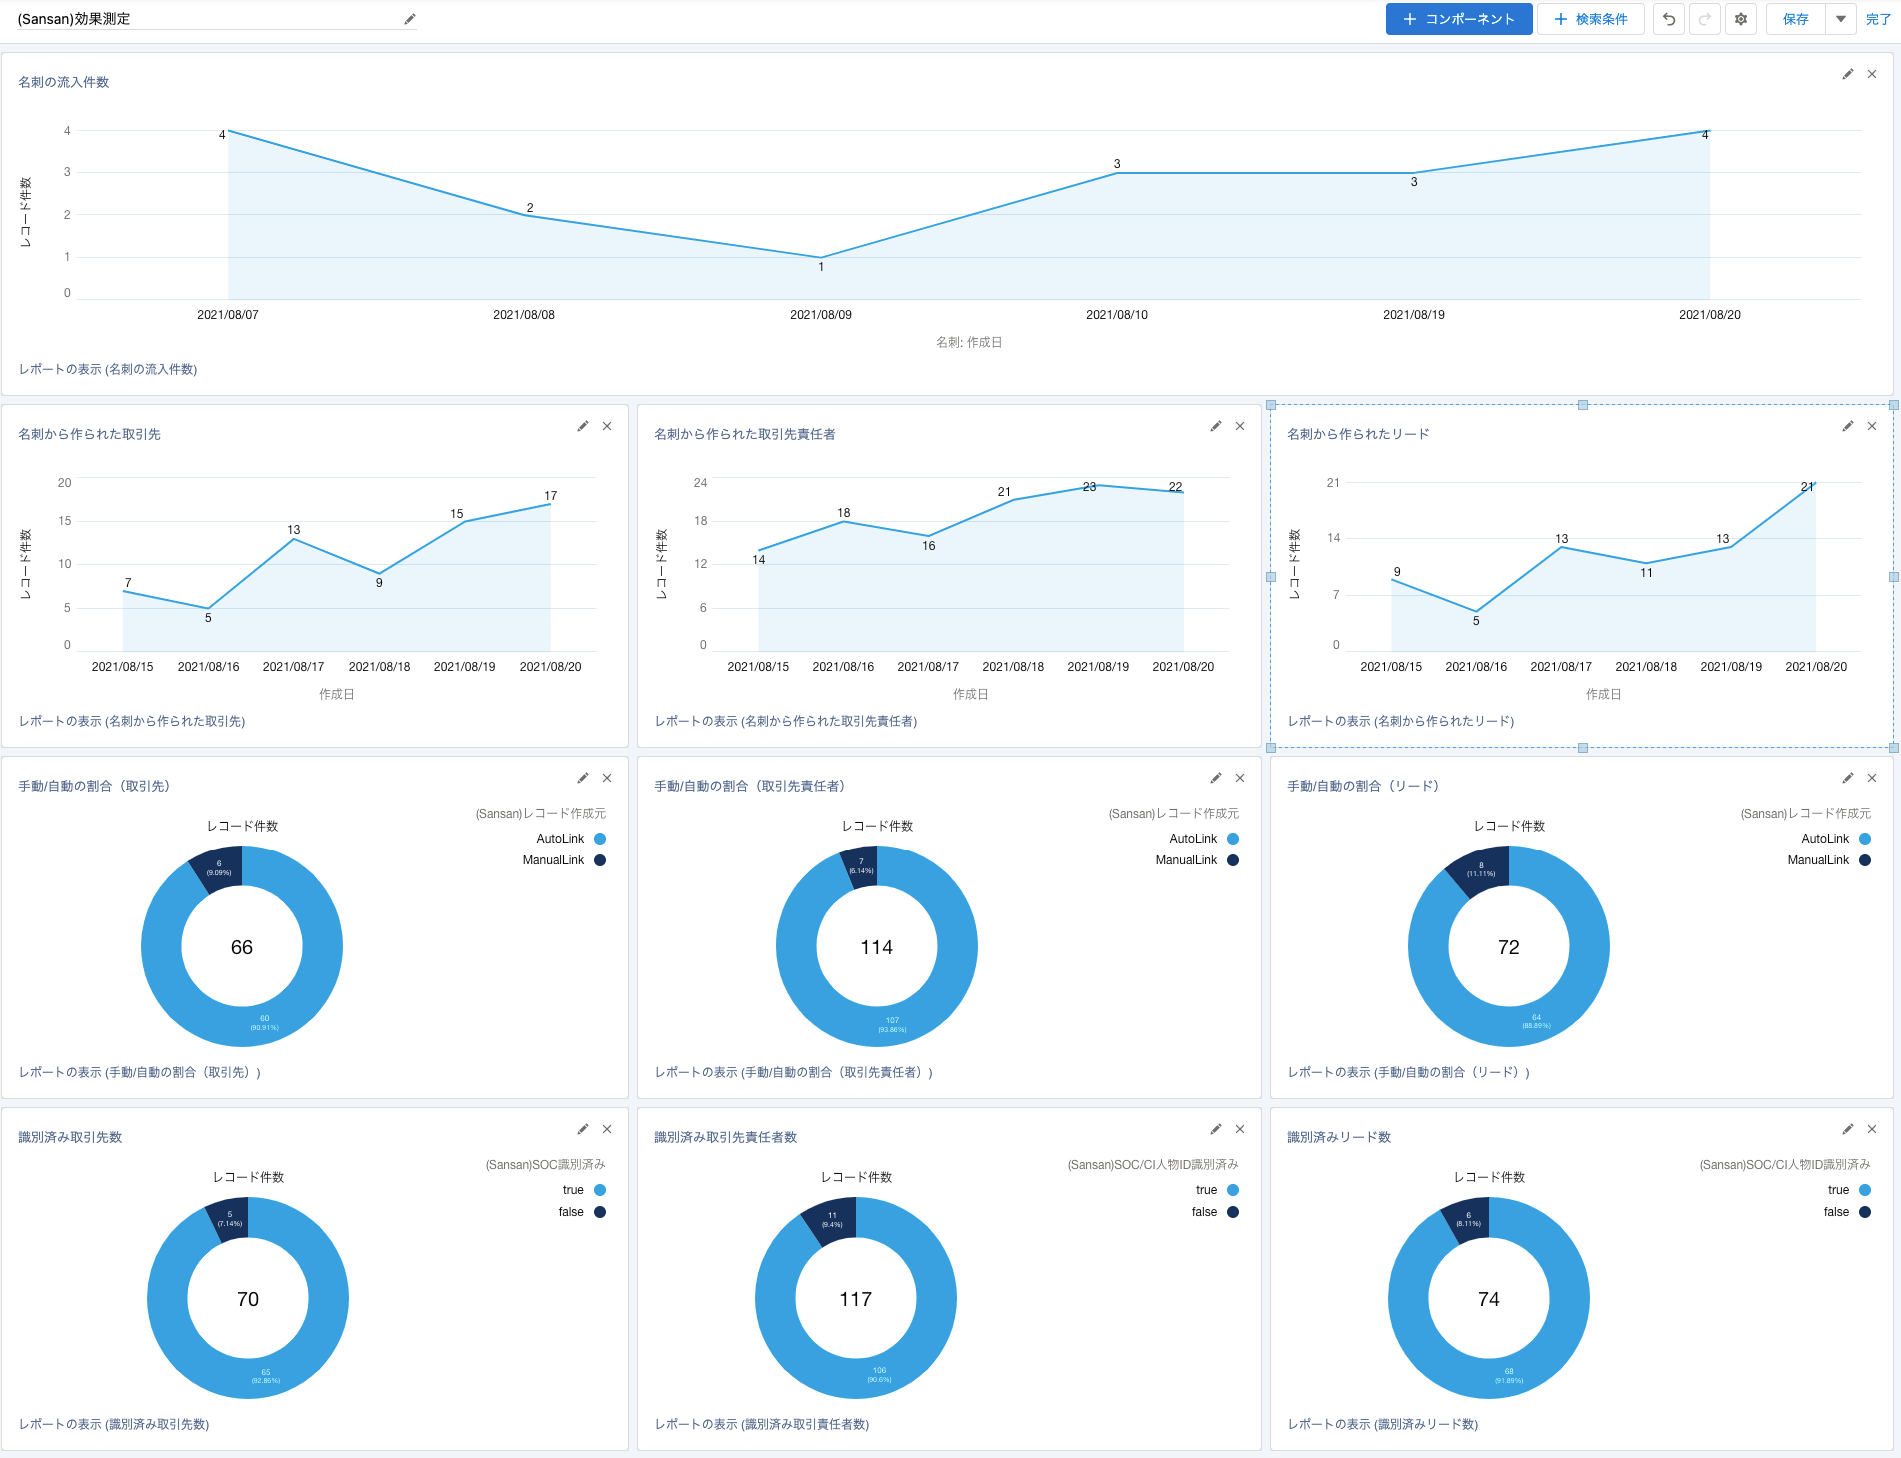Screen dimensions: 1901x1458
Task: Expand the dropdown arrow beside 保存
Action: click(x=1841, y=19)
